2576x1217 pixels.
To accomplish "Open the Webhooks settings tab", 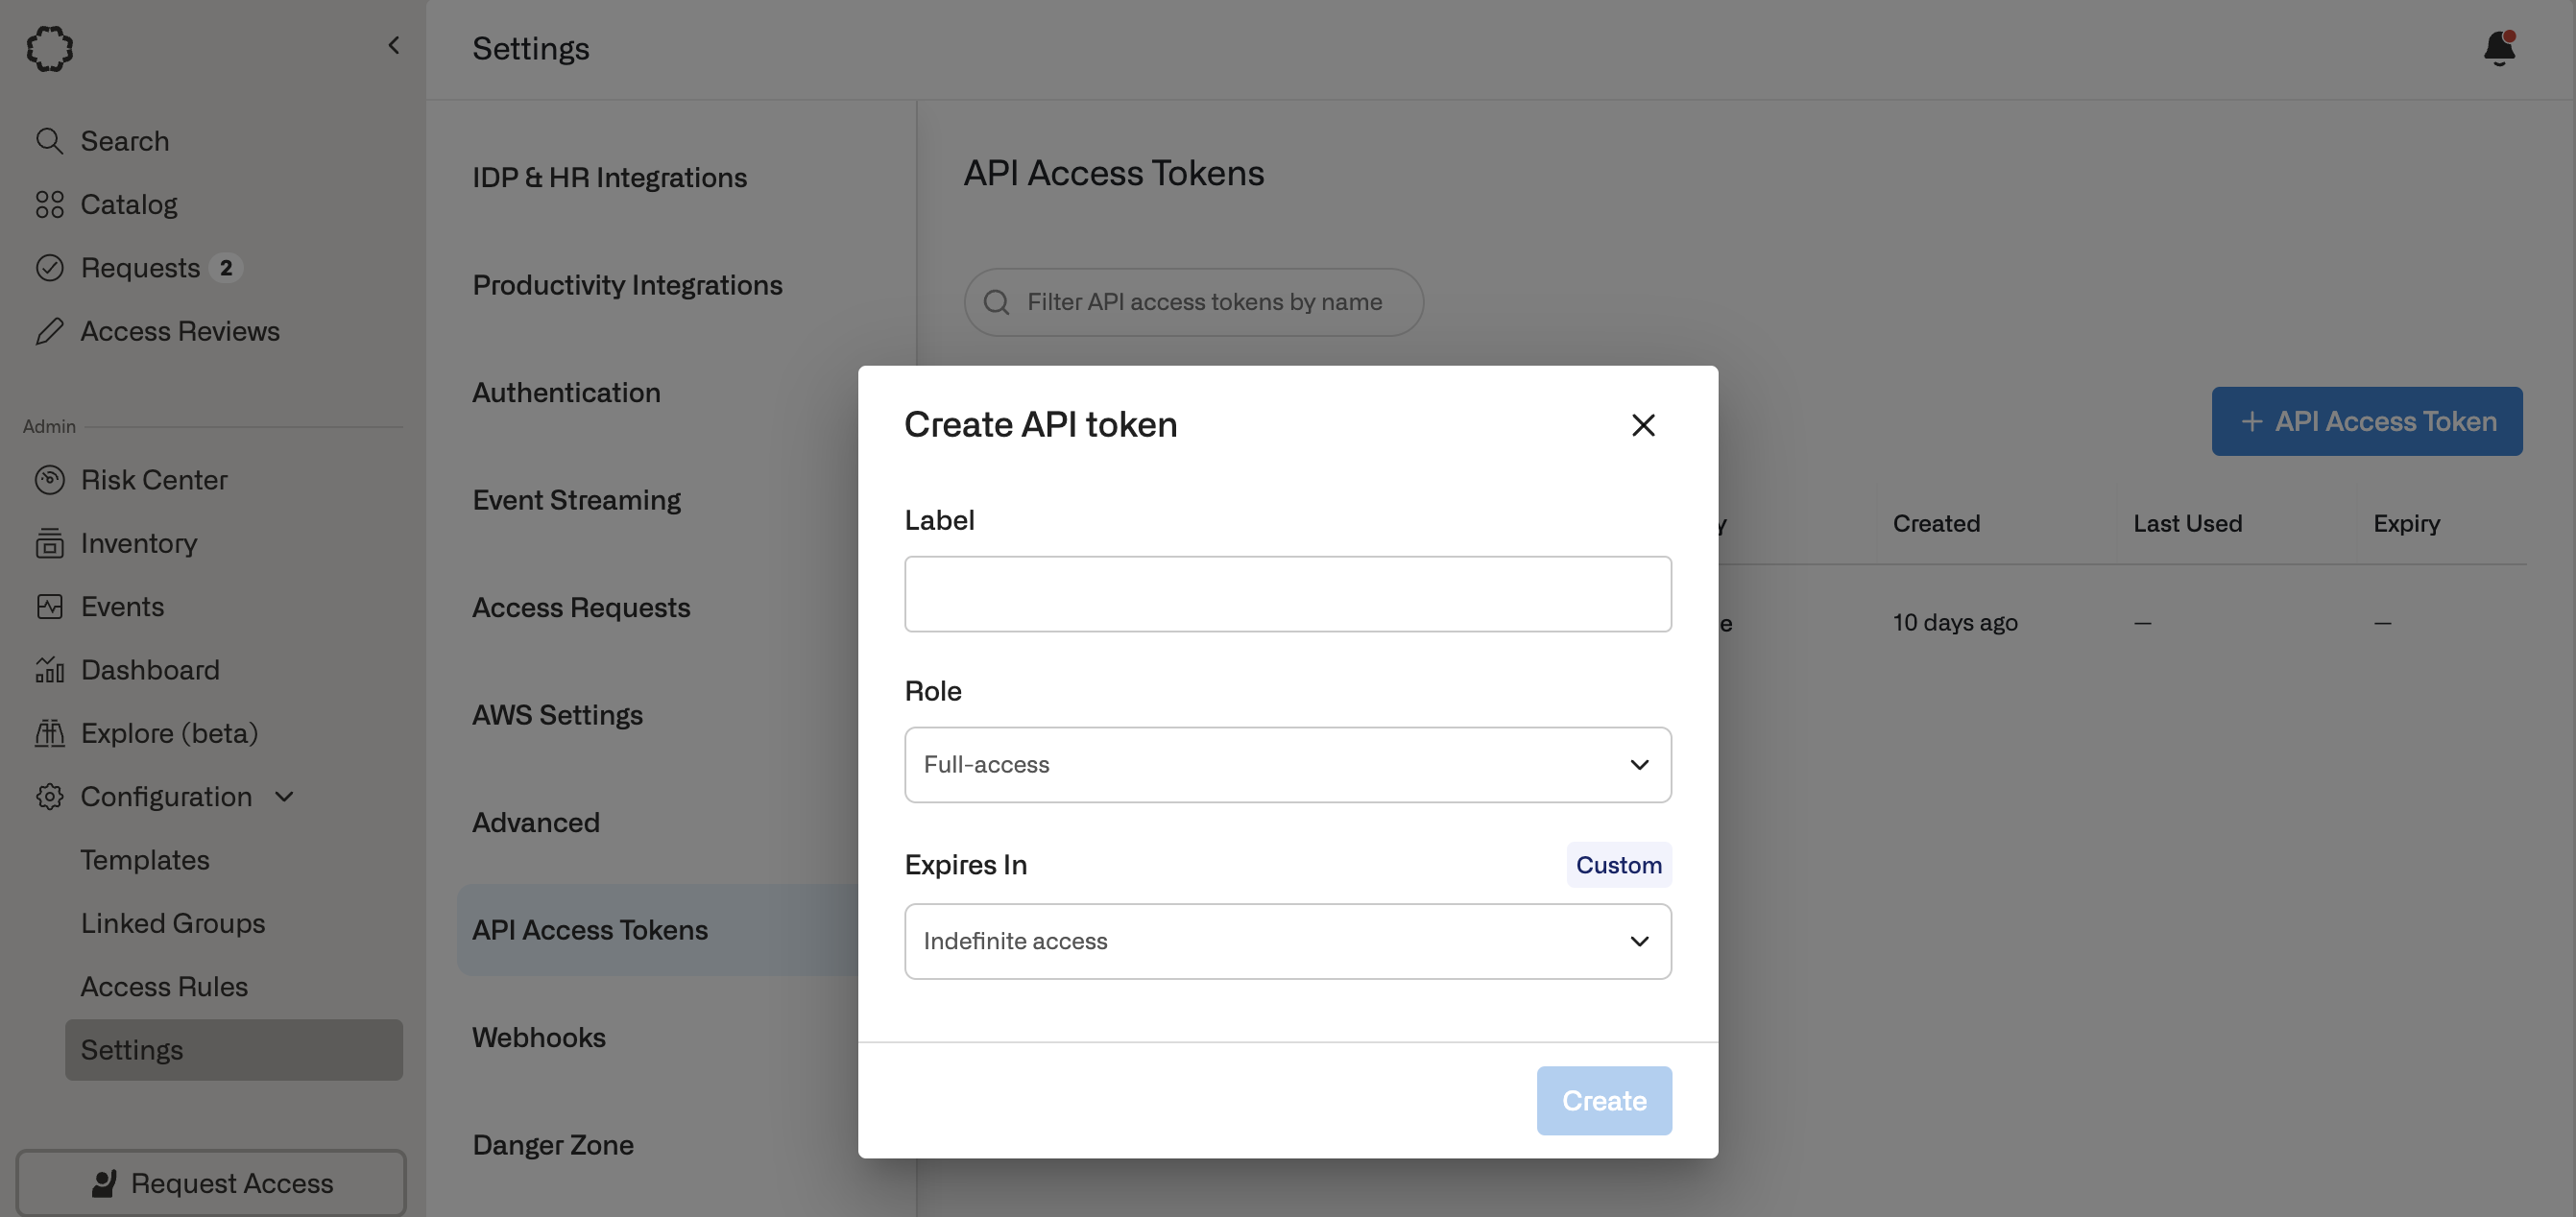I will 539,1038.
